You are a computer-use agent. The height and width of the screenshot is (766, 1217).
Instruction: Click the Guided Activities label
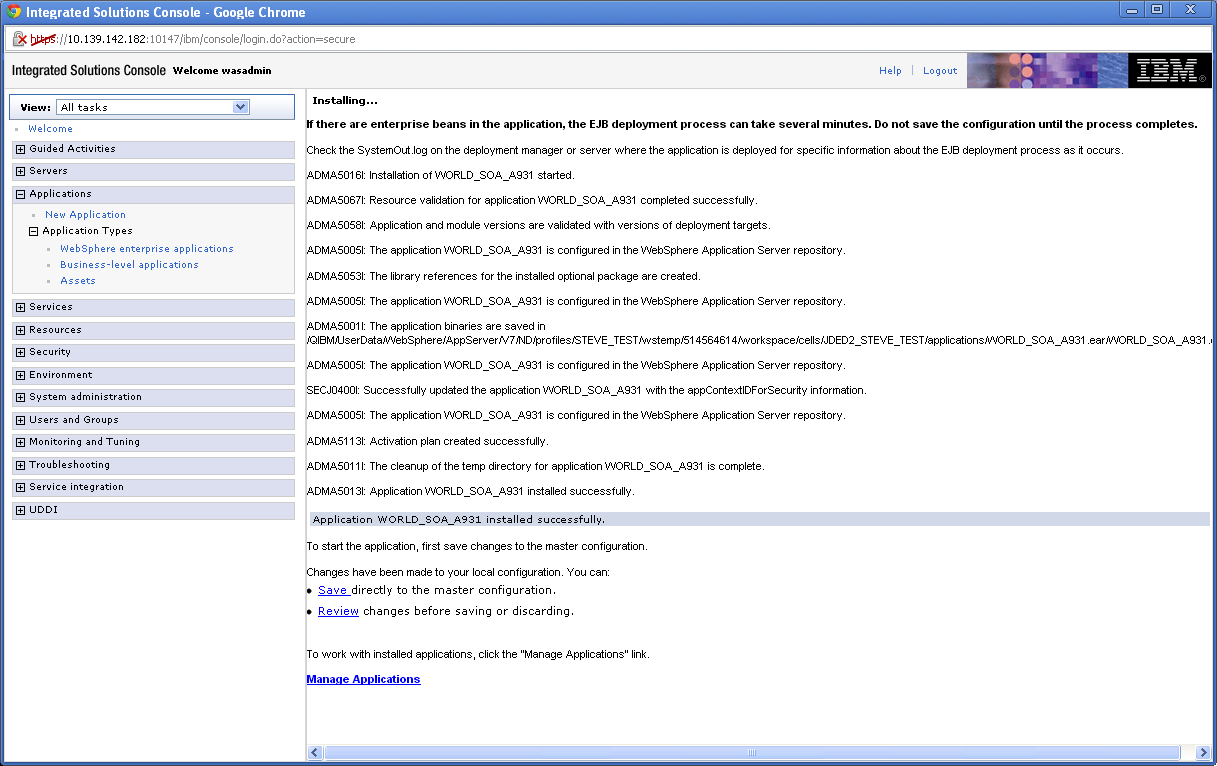coord(72,149)
